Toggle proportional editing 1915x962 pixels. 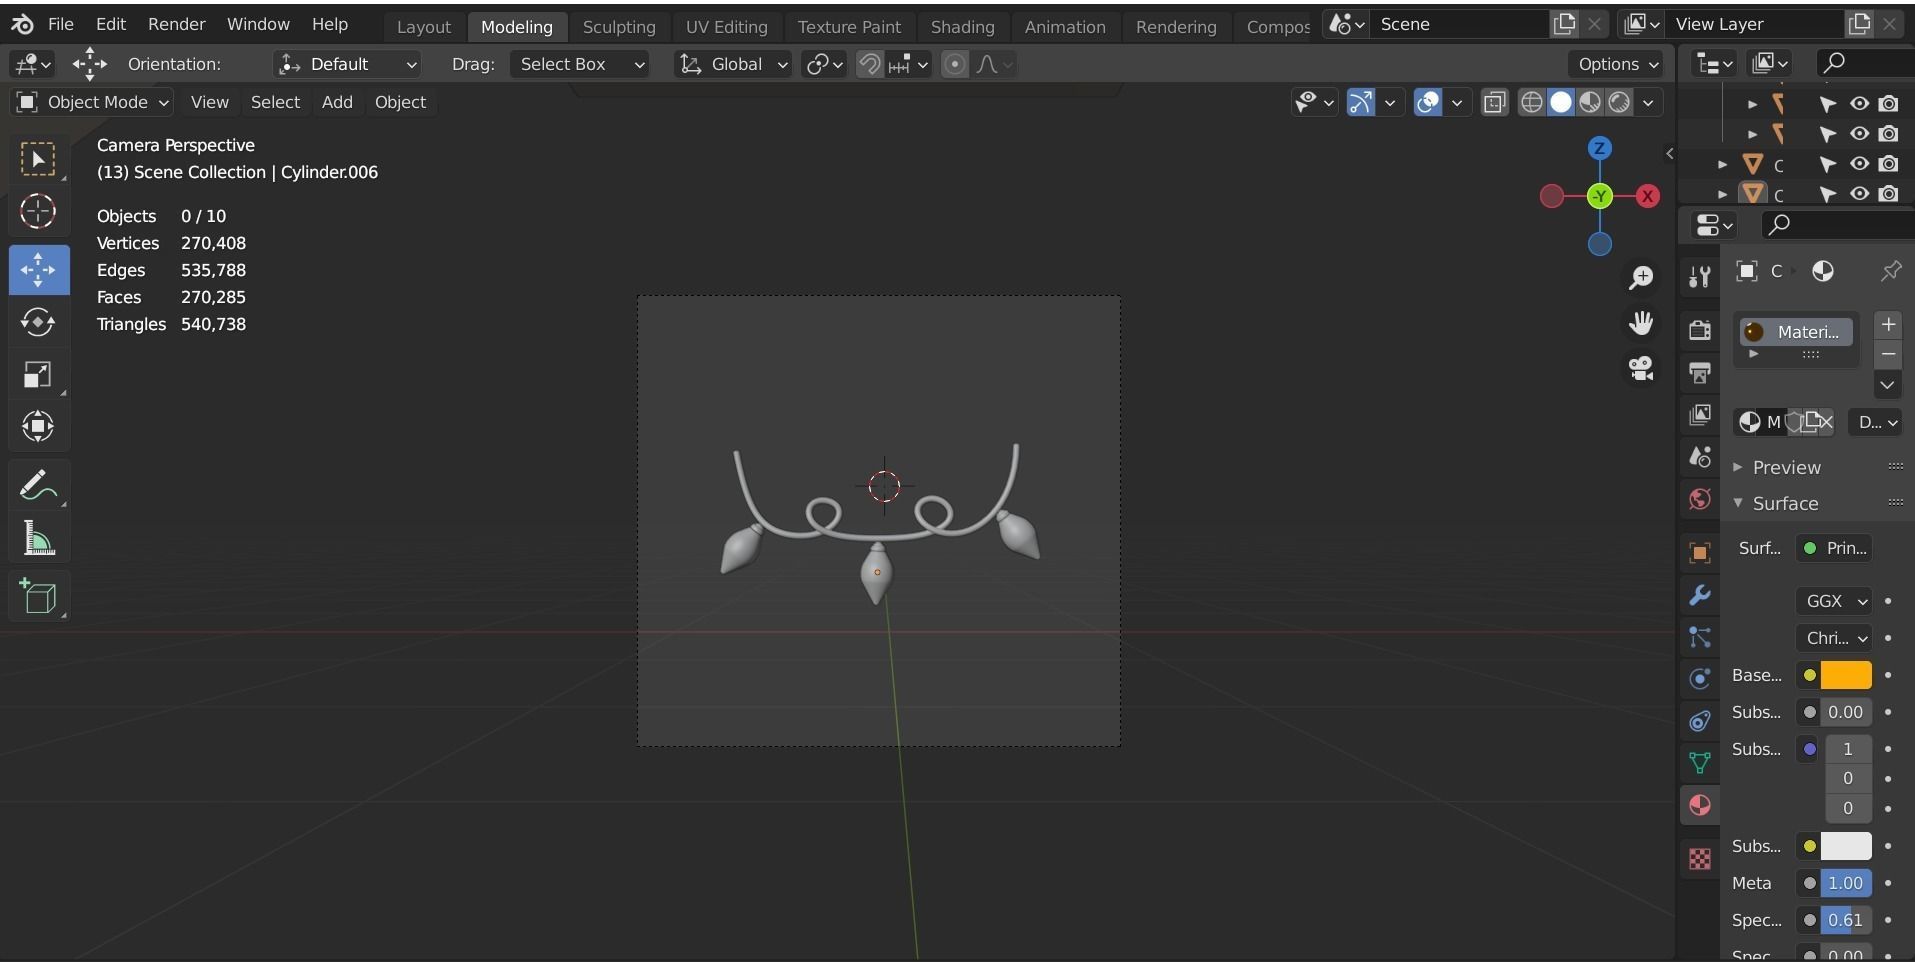click(955, 64)
